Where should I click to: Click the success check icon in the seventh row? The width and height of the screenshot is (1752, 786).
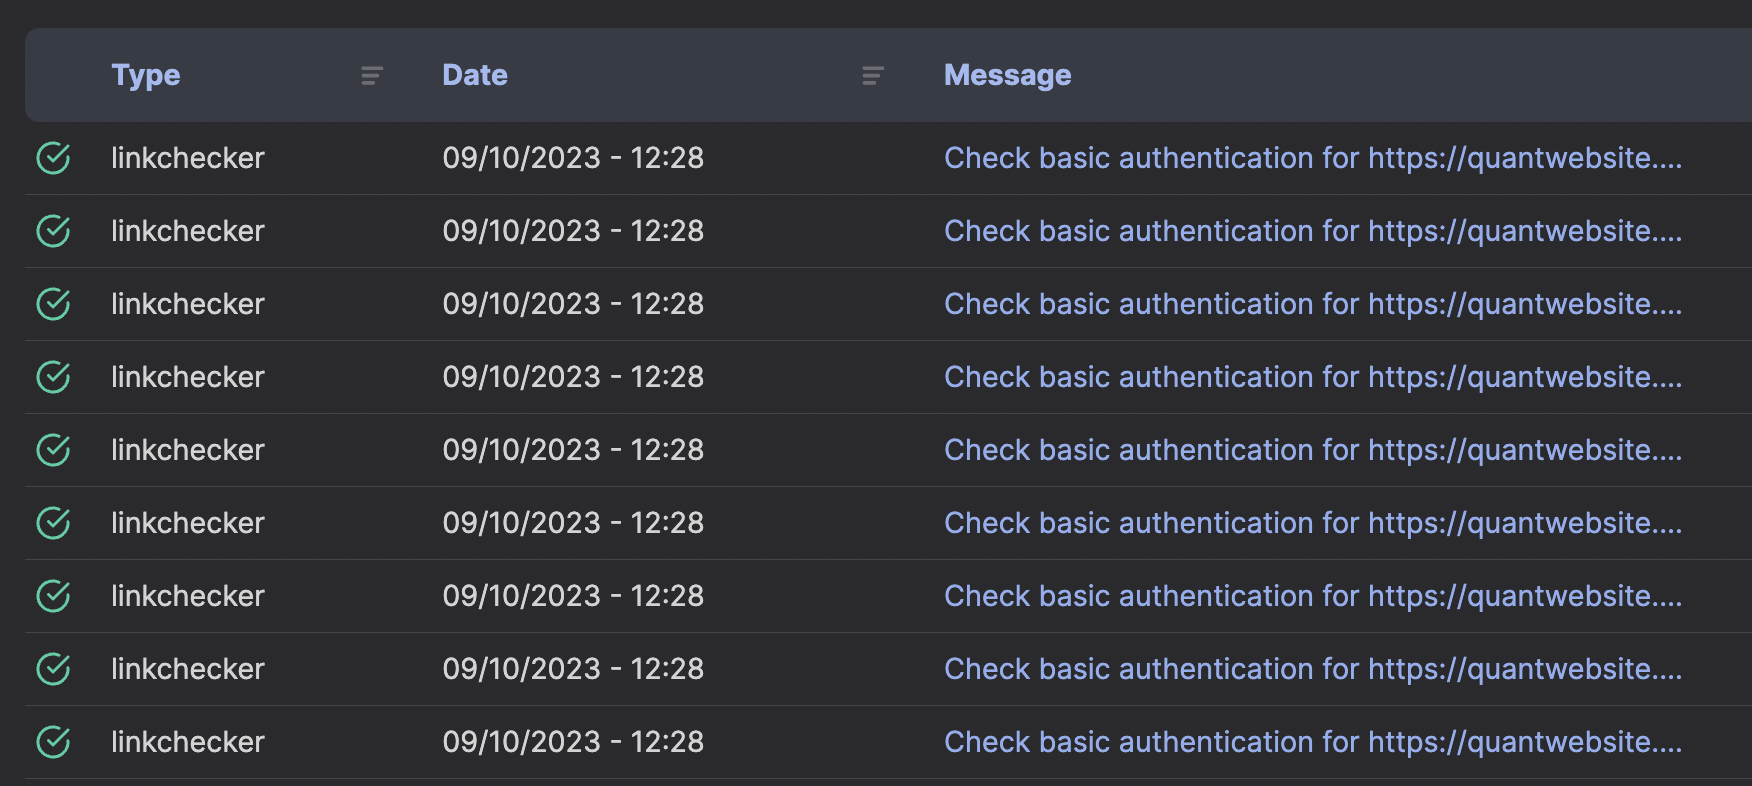tap(53, 596)
